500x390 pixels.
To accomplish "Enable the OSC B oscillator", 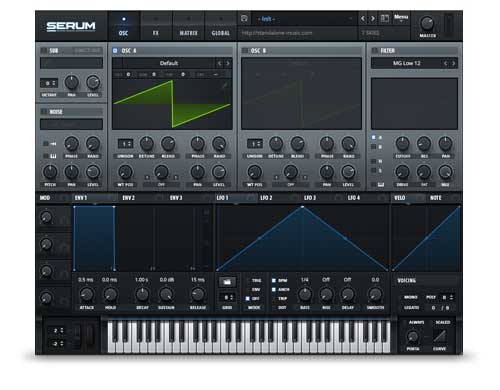I will [245, 51].
